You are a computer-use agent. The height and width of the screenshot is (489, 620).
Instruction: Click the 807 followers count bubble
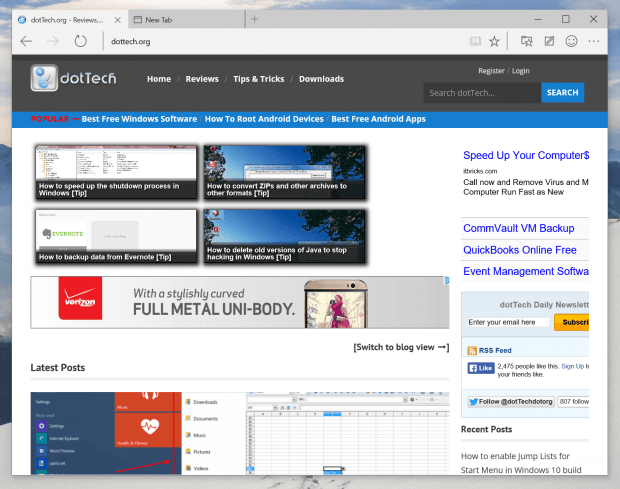(x=573, y=402)
